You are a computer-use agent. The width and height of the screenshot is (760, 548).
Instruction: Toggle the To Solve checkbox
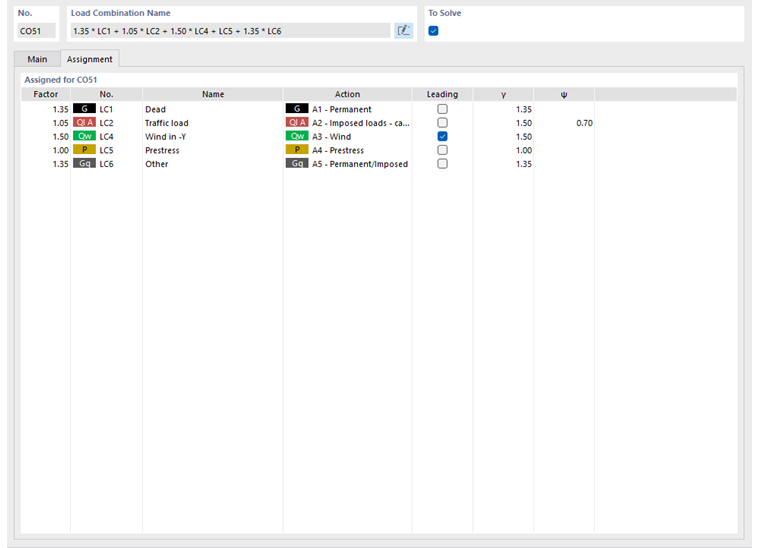[433, 31]
